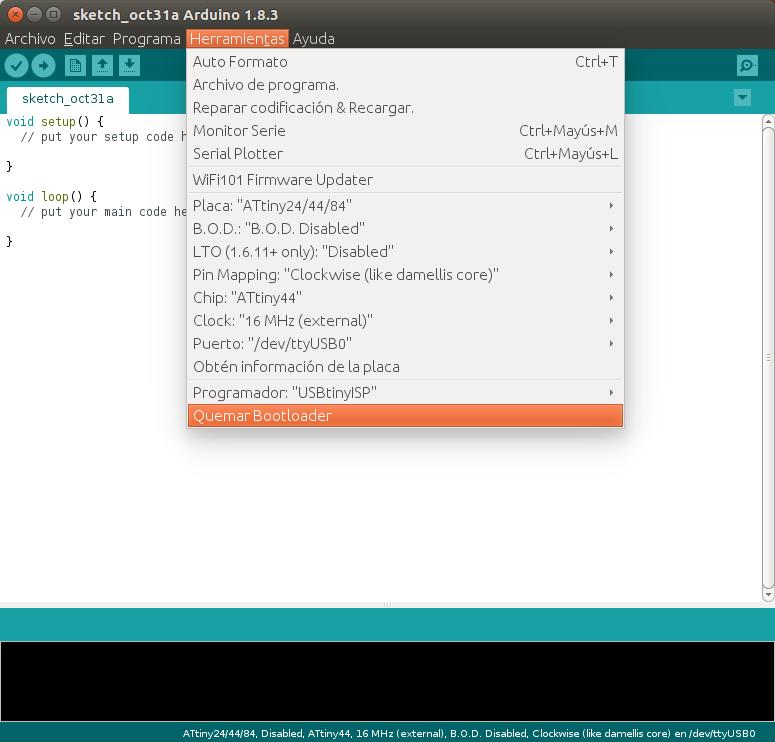Open the Ayuda menu
This screenshot has height=742, width=775.
(x=313, y=39)
